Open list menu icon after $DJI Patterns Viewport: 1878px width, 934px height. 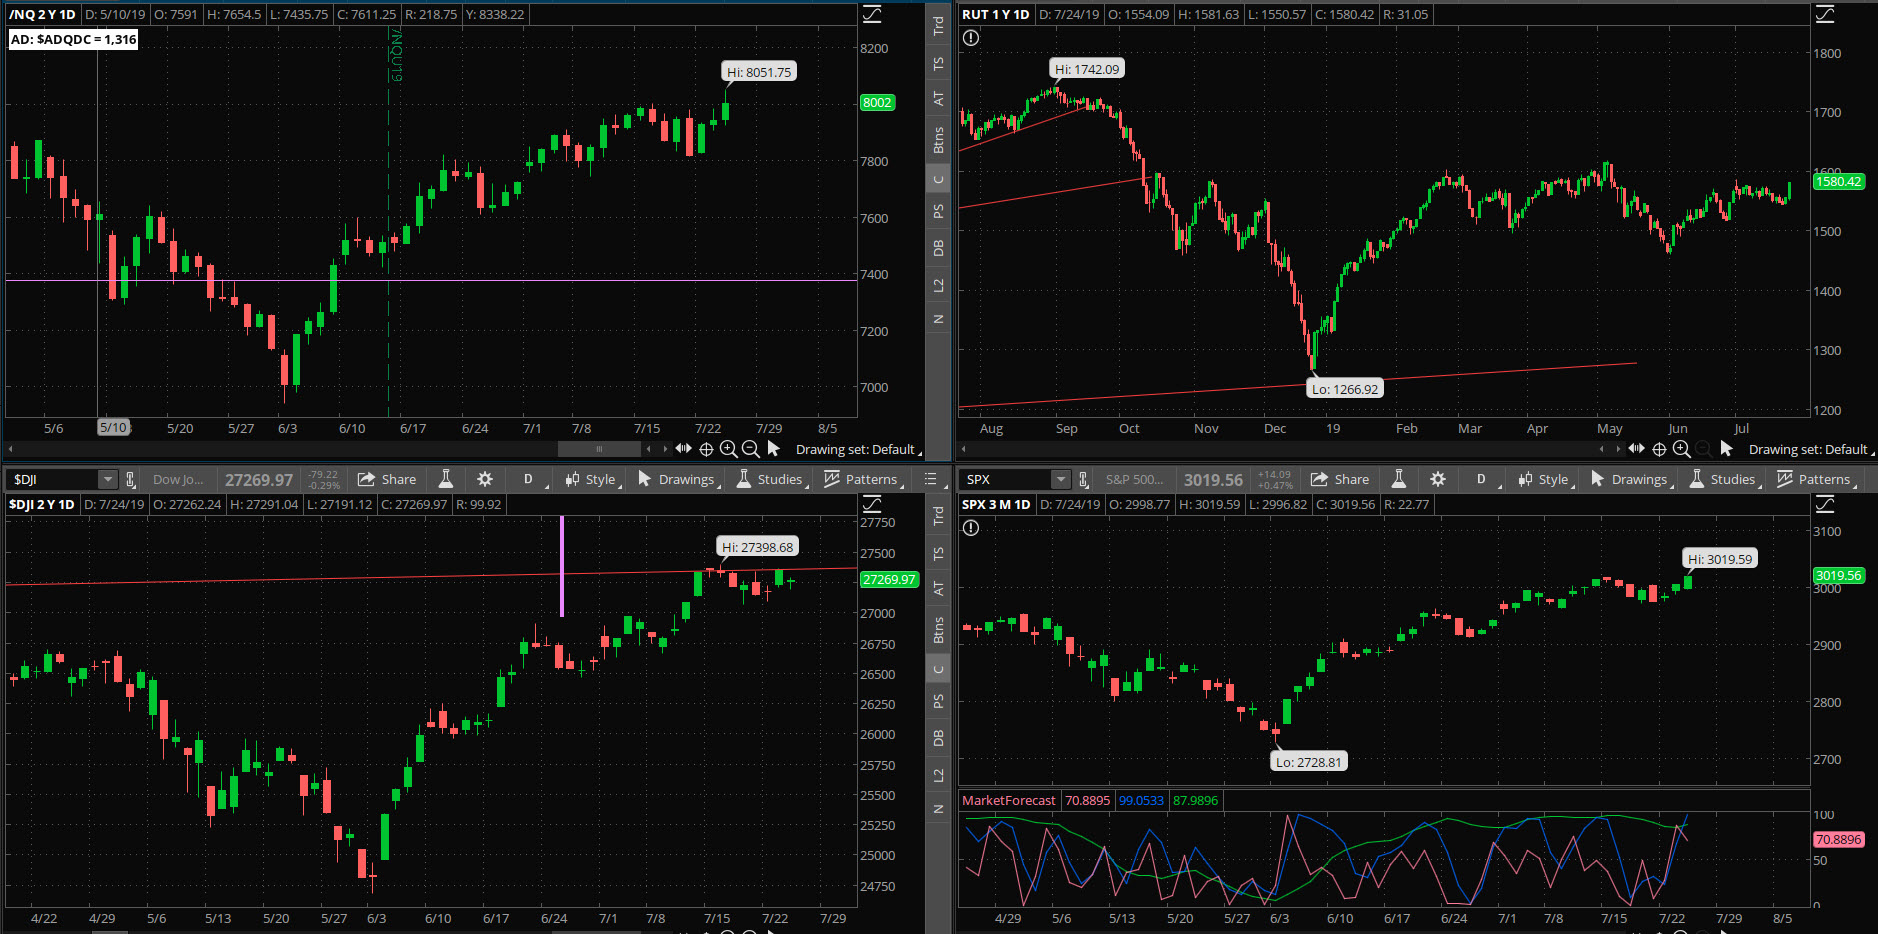pos(931,479)
